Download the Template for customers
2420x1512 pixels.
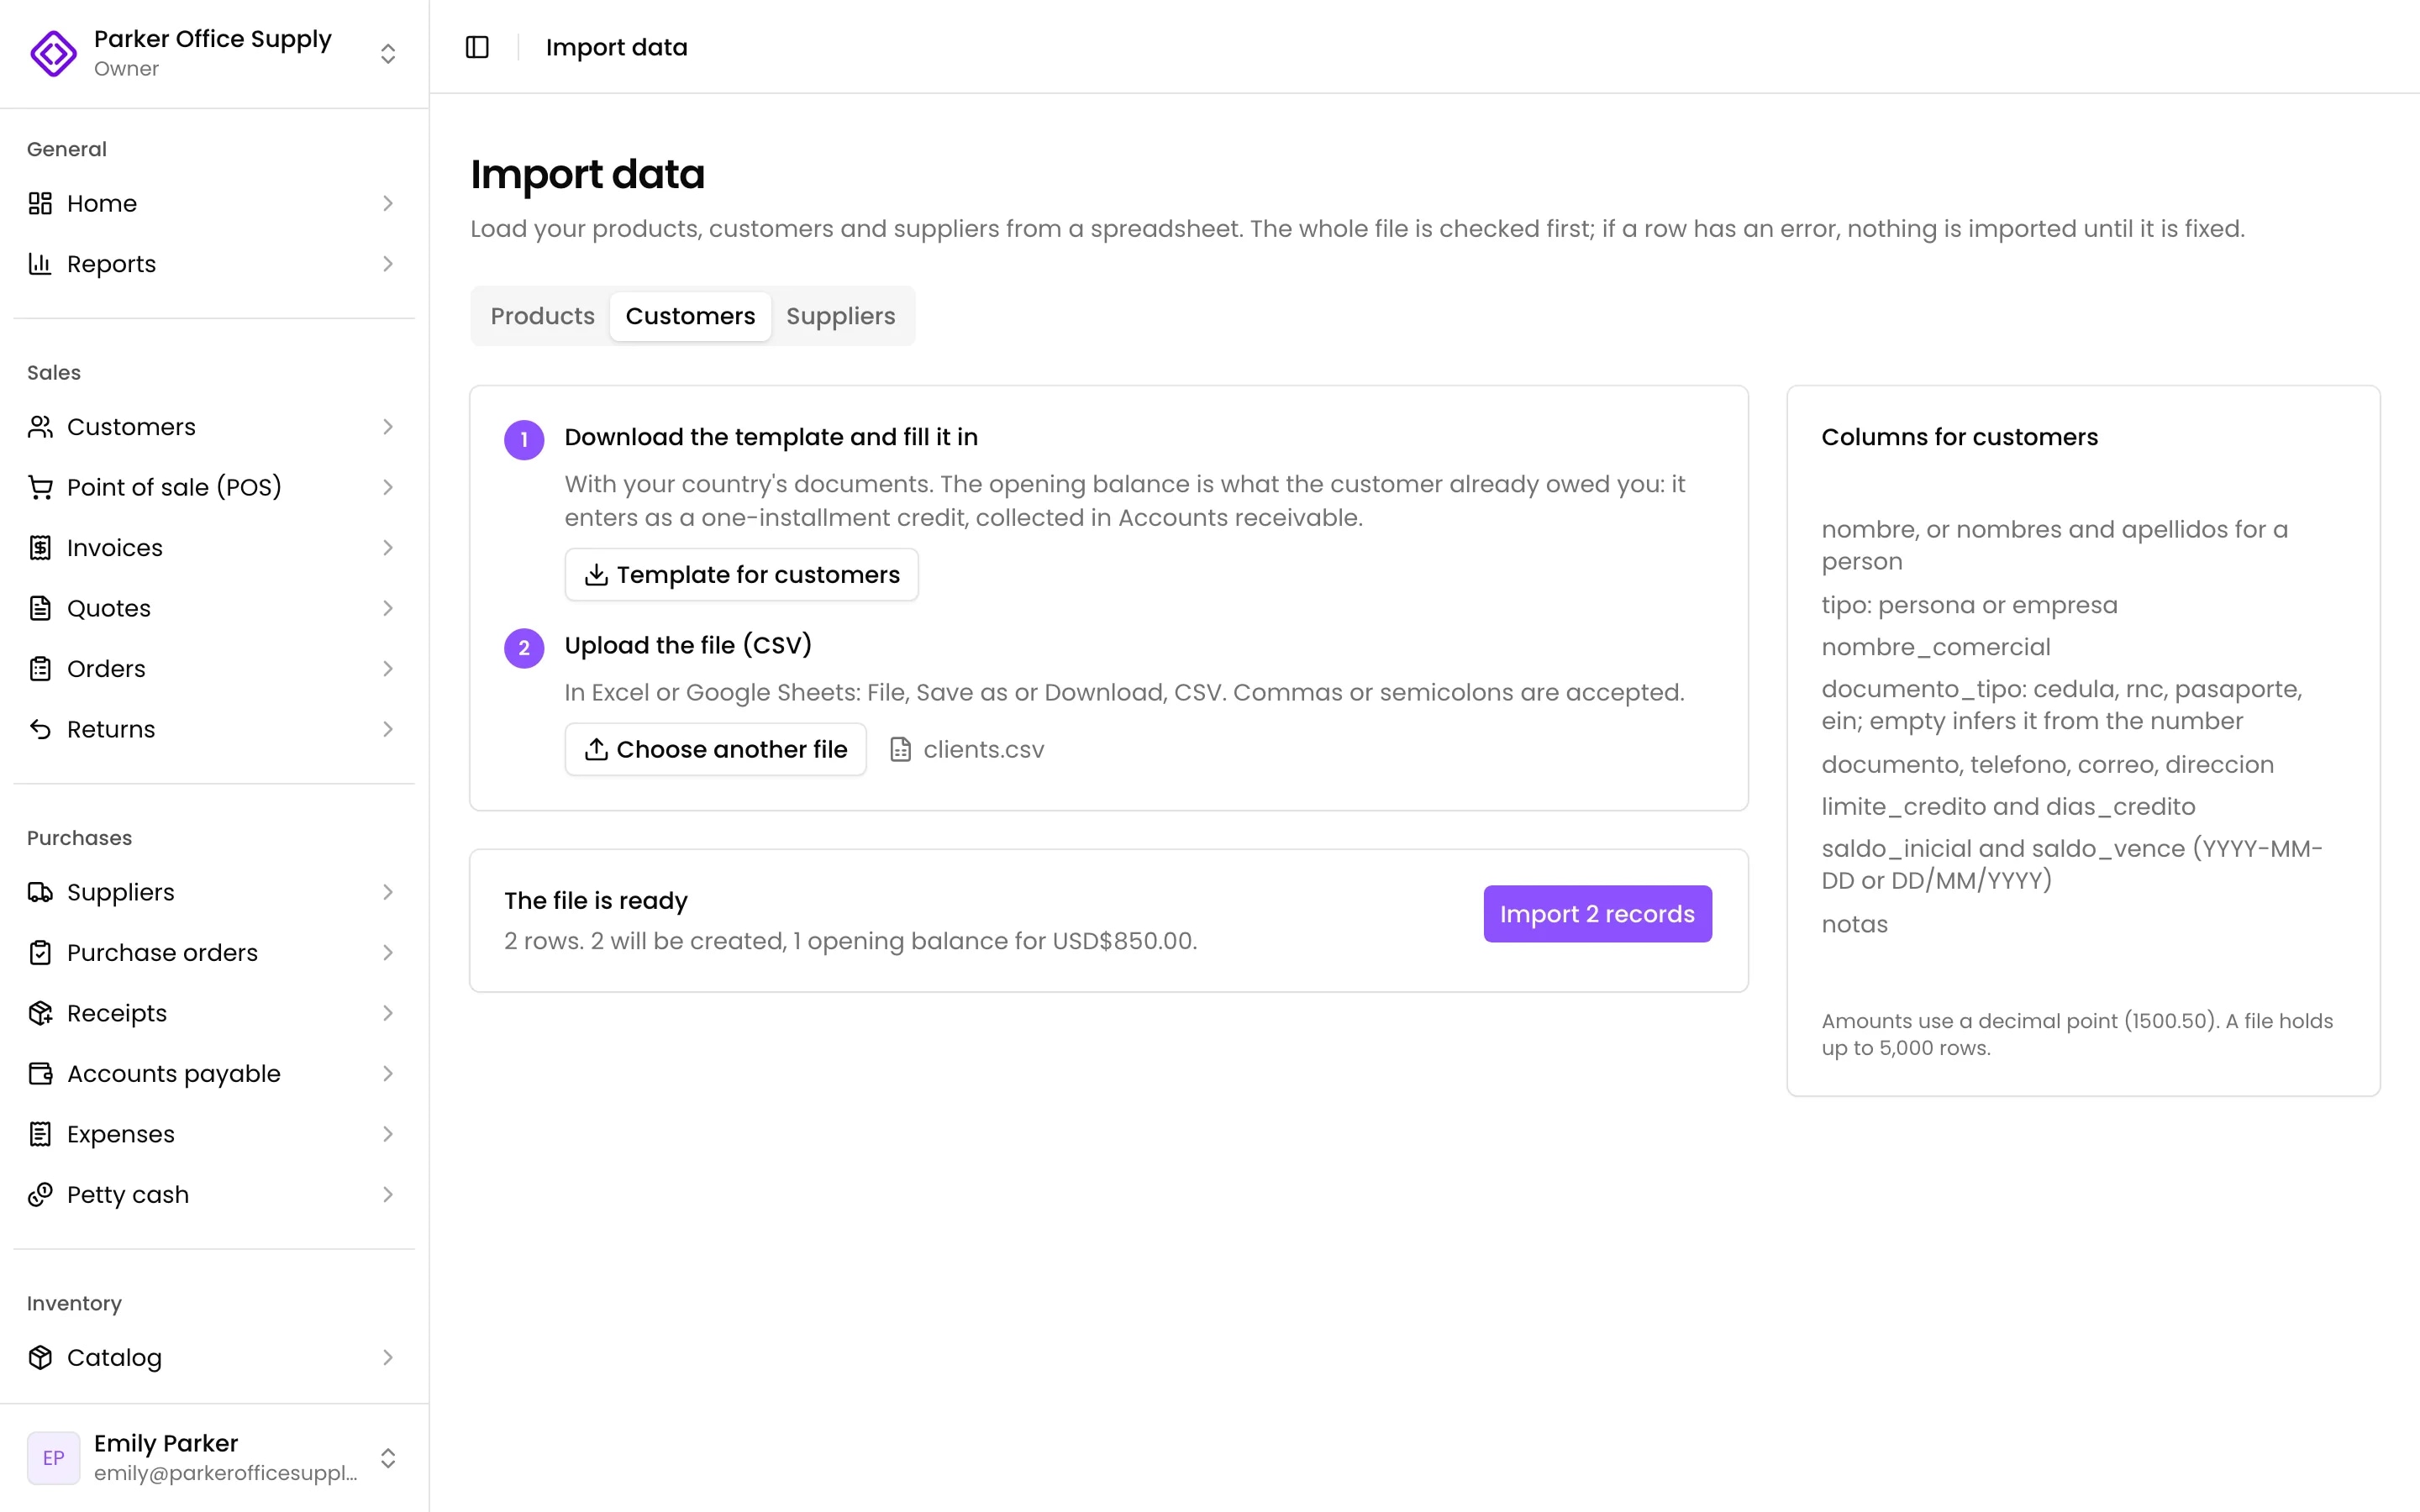coord(741,574)
